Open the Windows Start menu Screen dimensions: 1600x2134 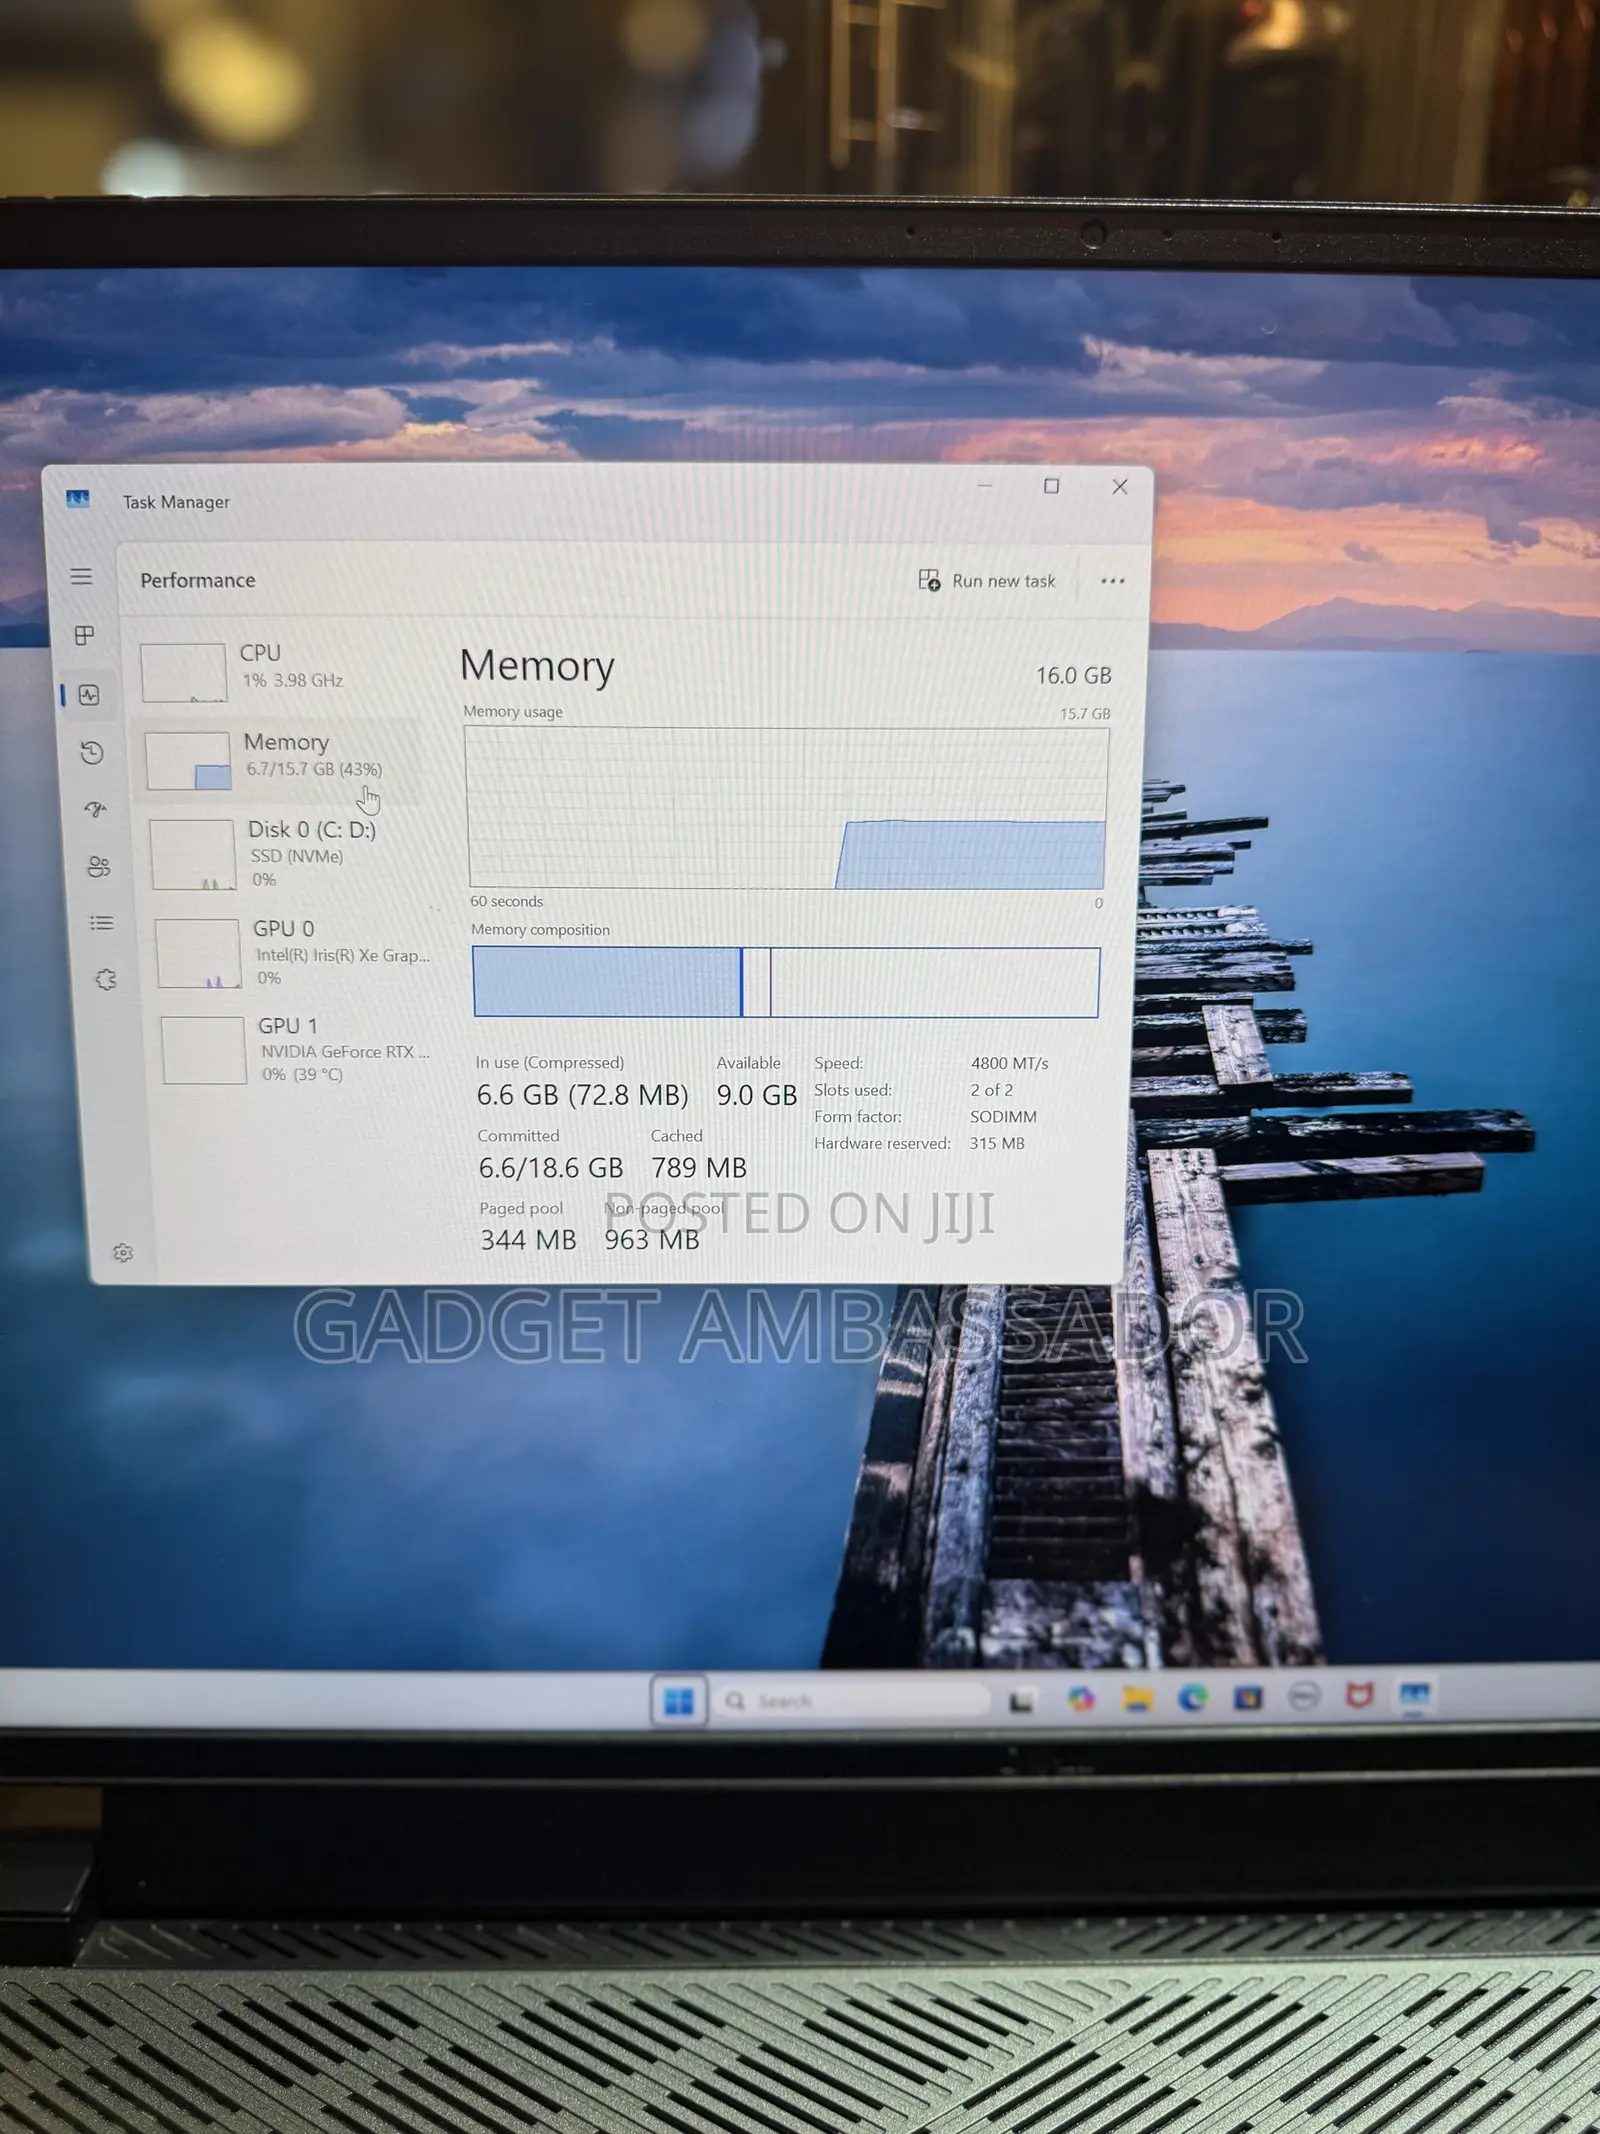(679, 1701)
